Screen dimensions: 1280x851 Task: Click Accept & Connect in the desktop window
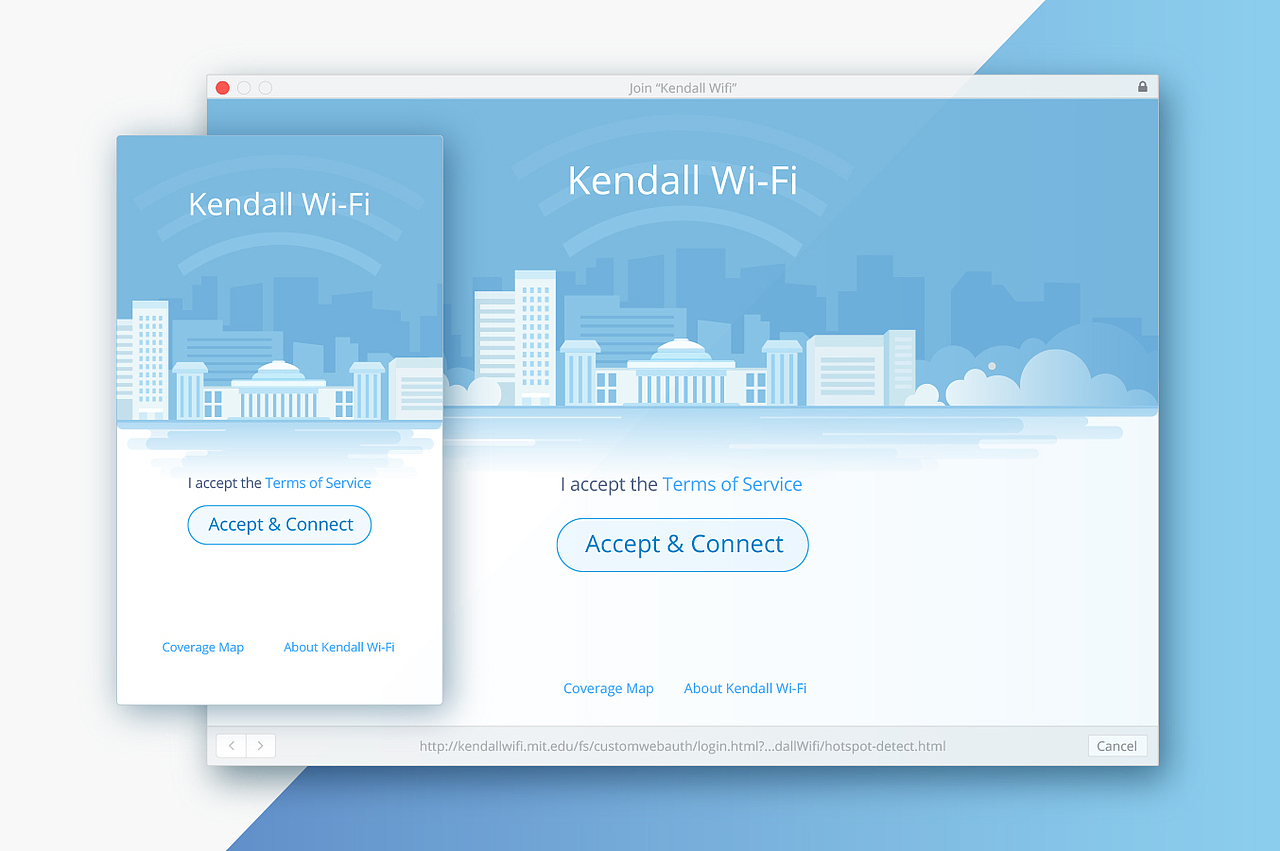pos(683,545)
